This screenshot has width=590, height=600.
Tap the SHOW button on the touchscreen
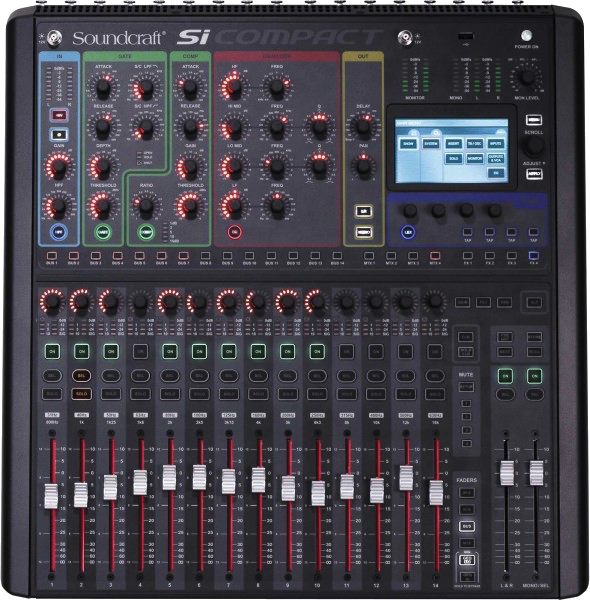pos(408,144)
